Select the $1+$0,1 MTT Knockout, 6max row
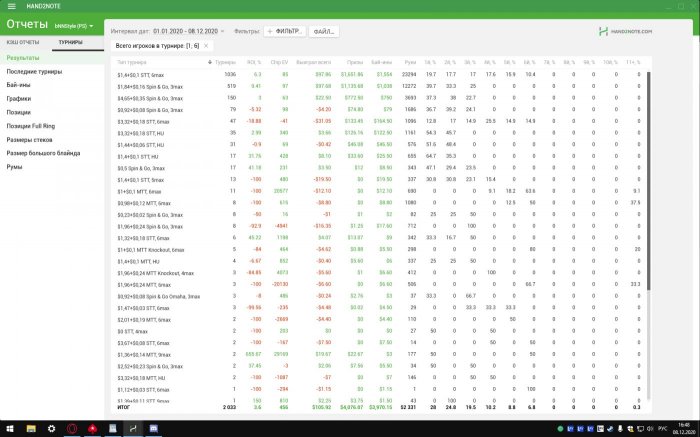This screenshot has width=700, height=437. tap(379, 250)
